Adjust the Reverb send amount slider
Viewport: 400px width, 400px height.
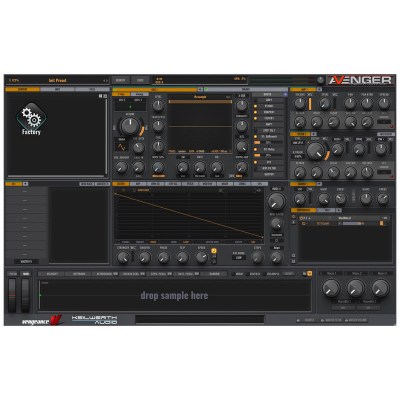[268, 143]
